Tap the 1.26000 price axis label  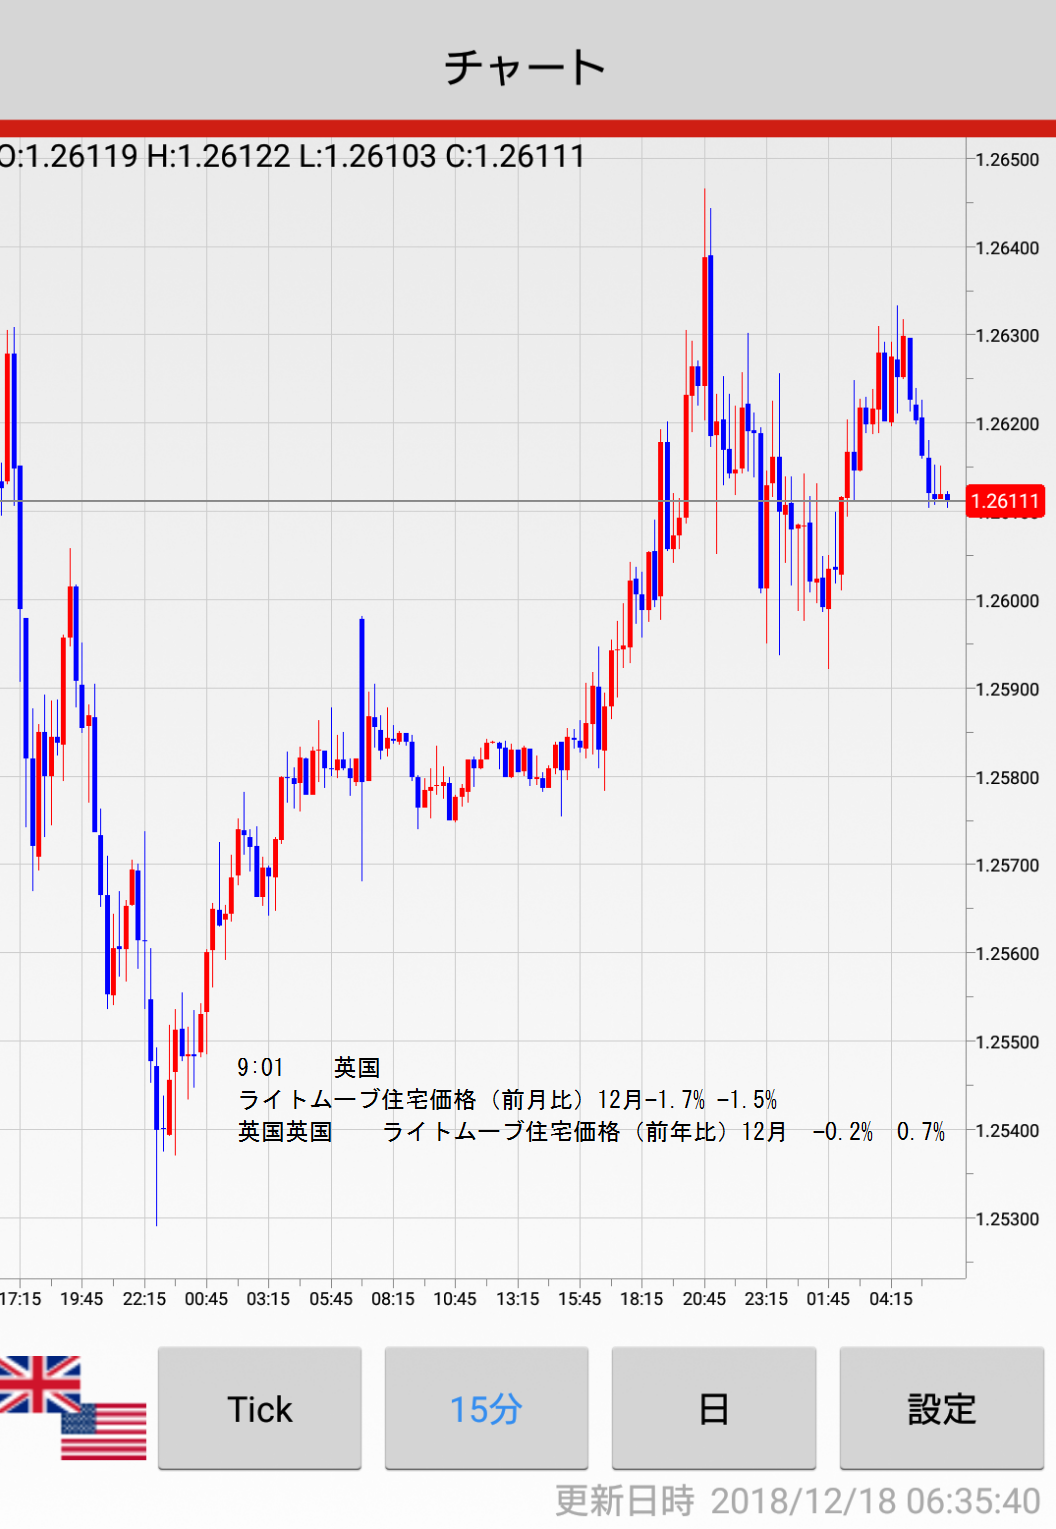1007,601
